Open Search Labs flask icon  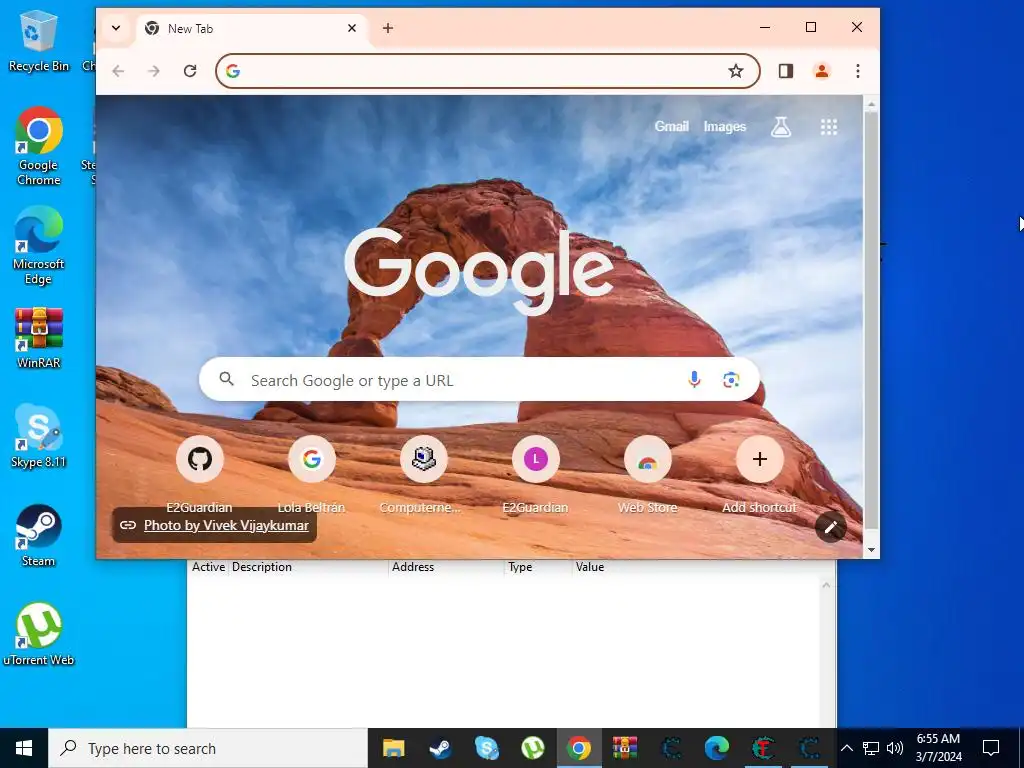click(781, 127)
